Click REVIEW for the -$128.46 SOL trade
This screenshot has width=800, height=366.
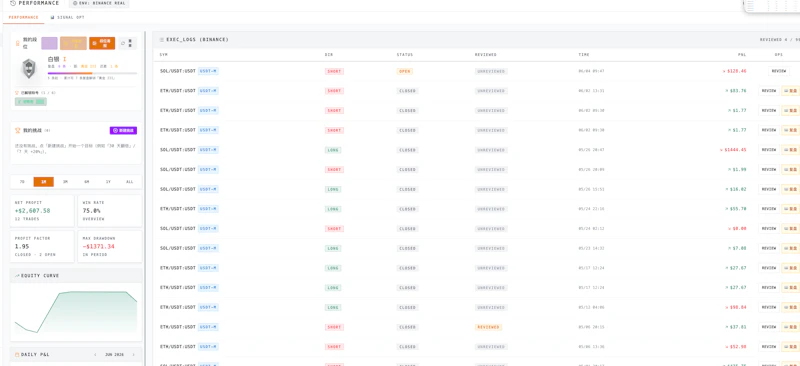(779, 71)
